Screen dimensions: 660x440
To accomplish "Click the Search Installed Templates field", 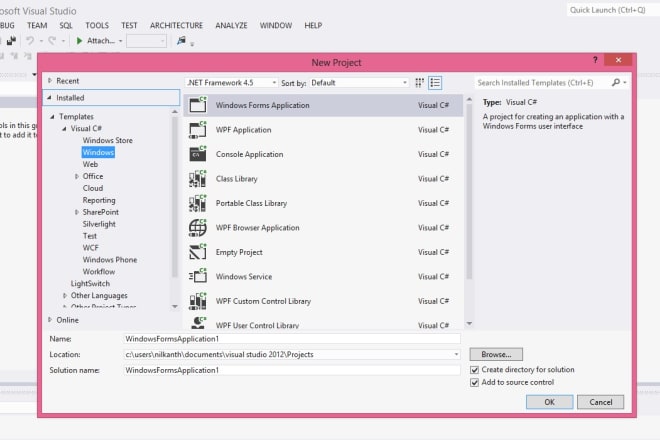I will point(542,83).
